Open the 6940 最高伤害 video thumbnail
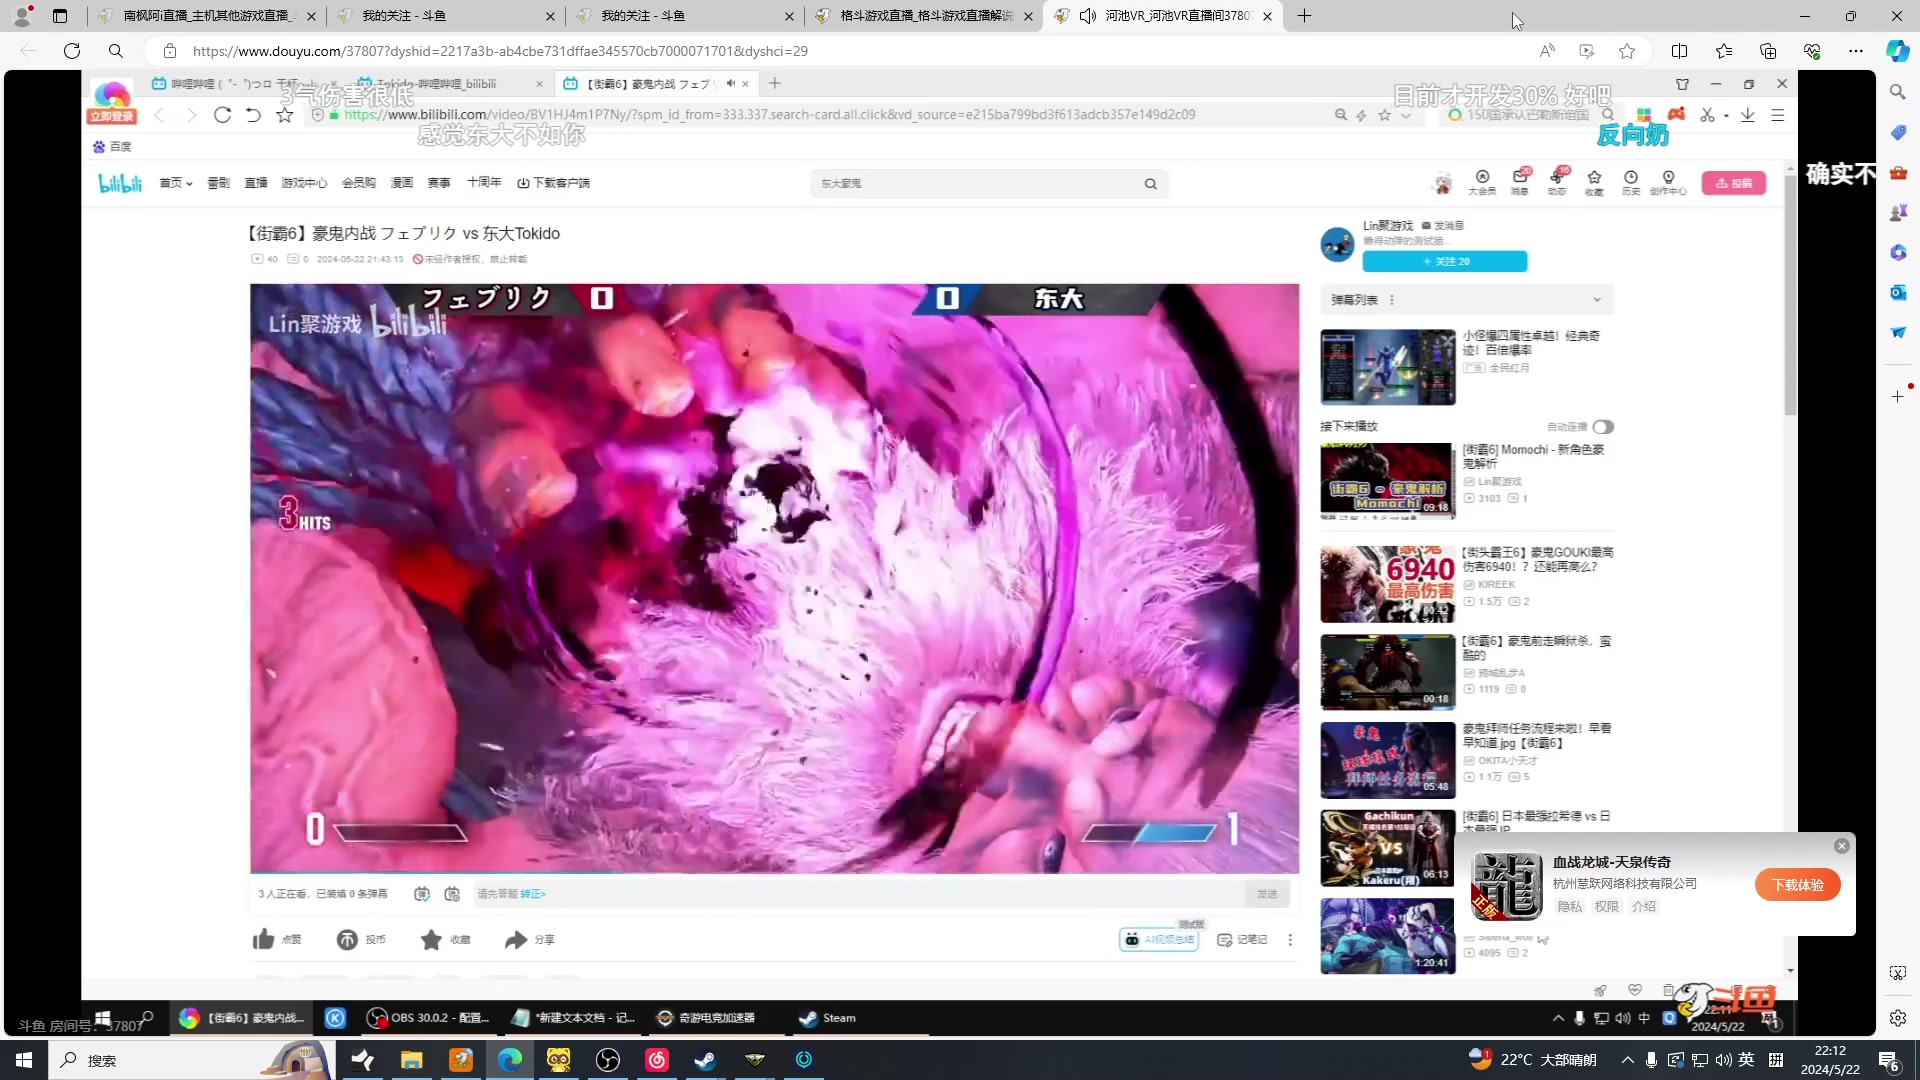This screenshot has height=1080, width=1920. (x=1388, y=584)
